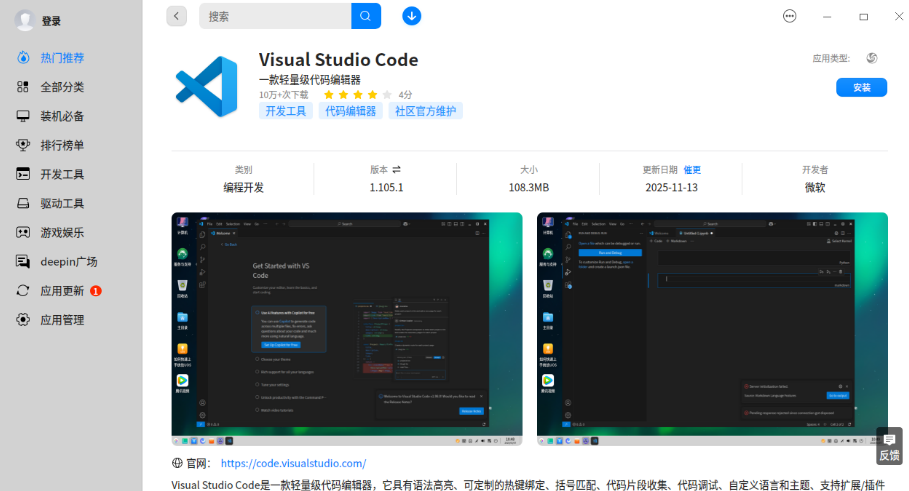The image size is (909, 491).
Task: Select 热门推荐 in the sidebar
Action: (62, 58)
